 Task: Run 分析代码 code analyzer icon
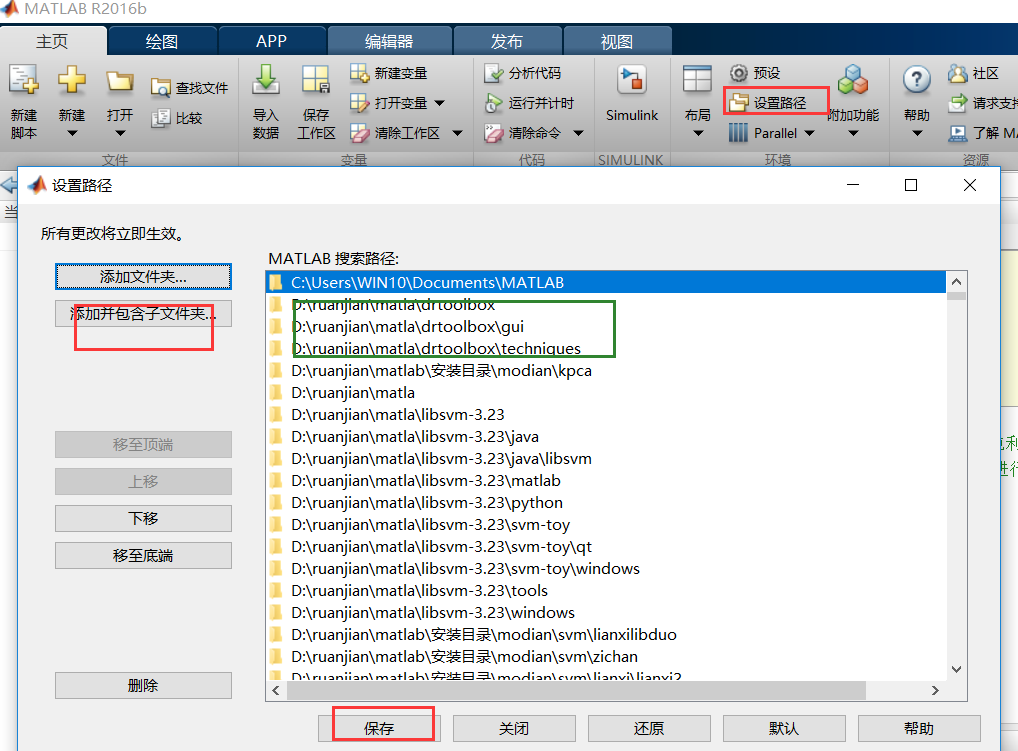495,73
